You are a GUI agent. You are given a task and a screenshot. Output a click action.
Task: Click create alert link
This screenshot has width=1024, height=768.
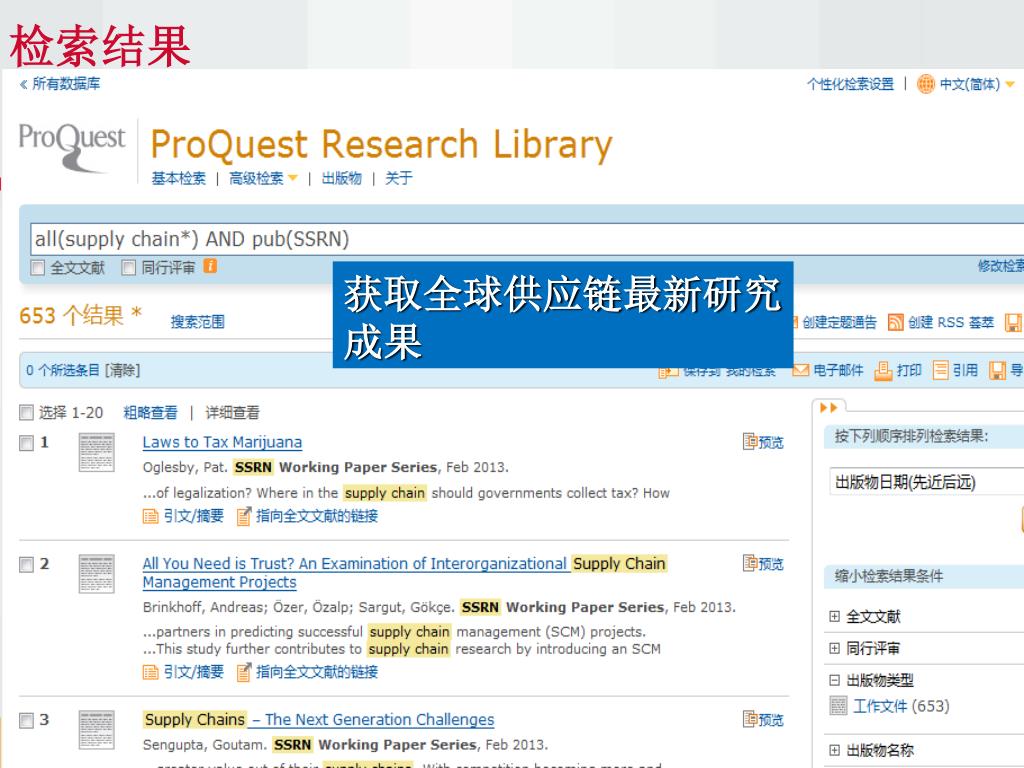pyautogui.click(x=839, y=322)
